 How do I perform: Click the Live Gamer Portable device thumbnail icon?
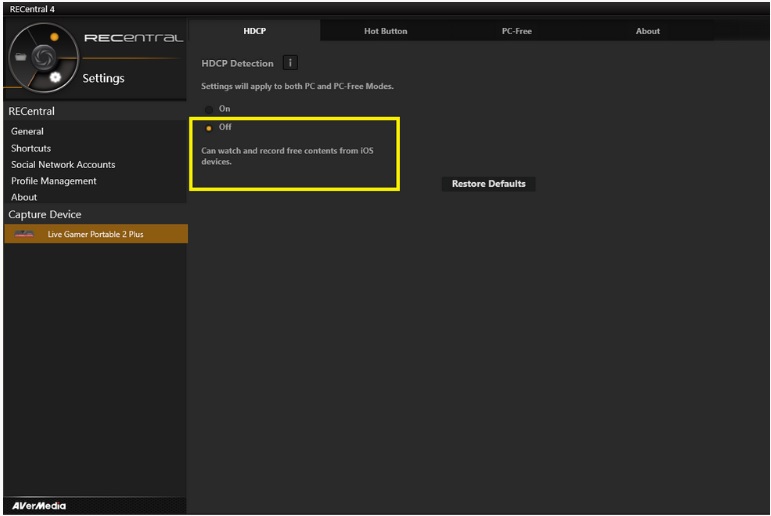tap(24, 234)
